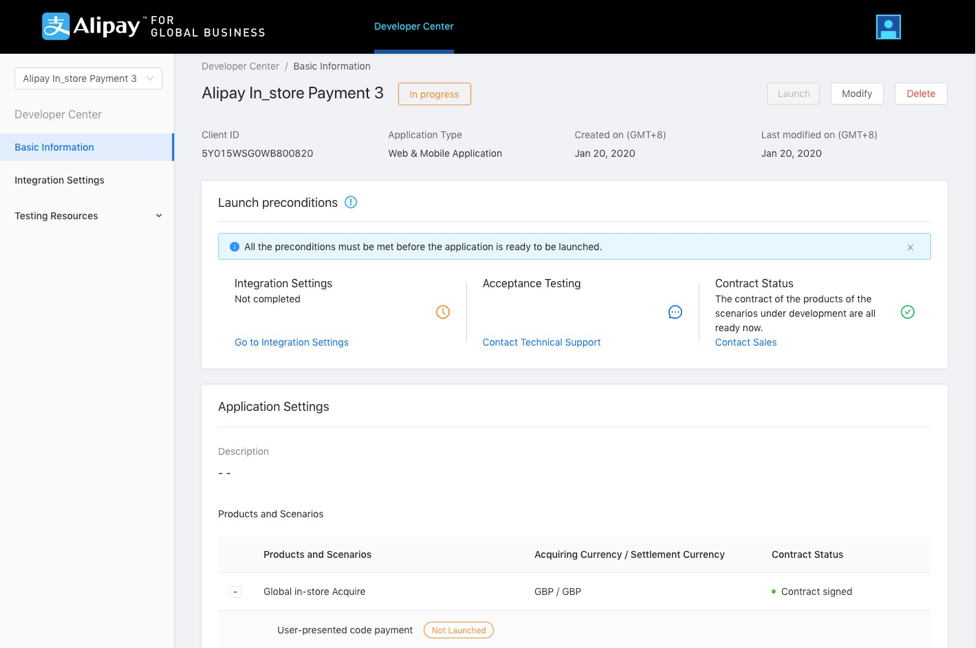Viewport: 976px width, 648px height.
Task: Click the Launch preconditions info icon
Action: click(x=351, y=202)
